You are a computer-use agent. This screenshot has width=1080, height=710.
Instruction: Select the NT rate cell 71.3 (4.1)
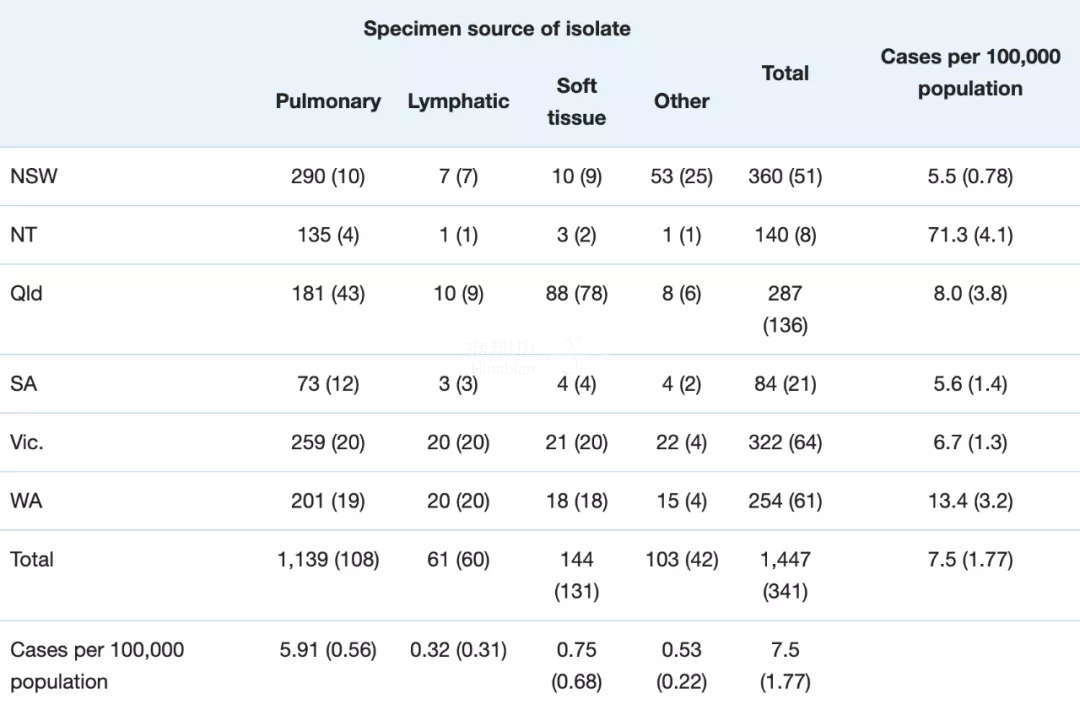[x=970, y=235]
